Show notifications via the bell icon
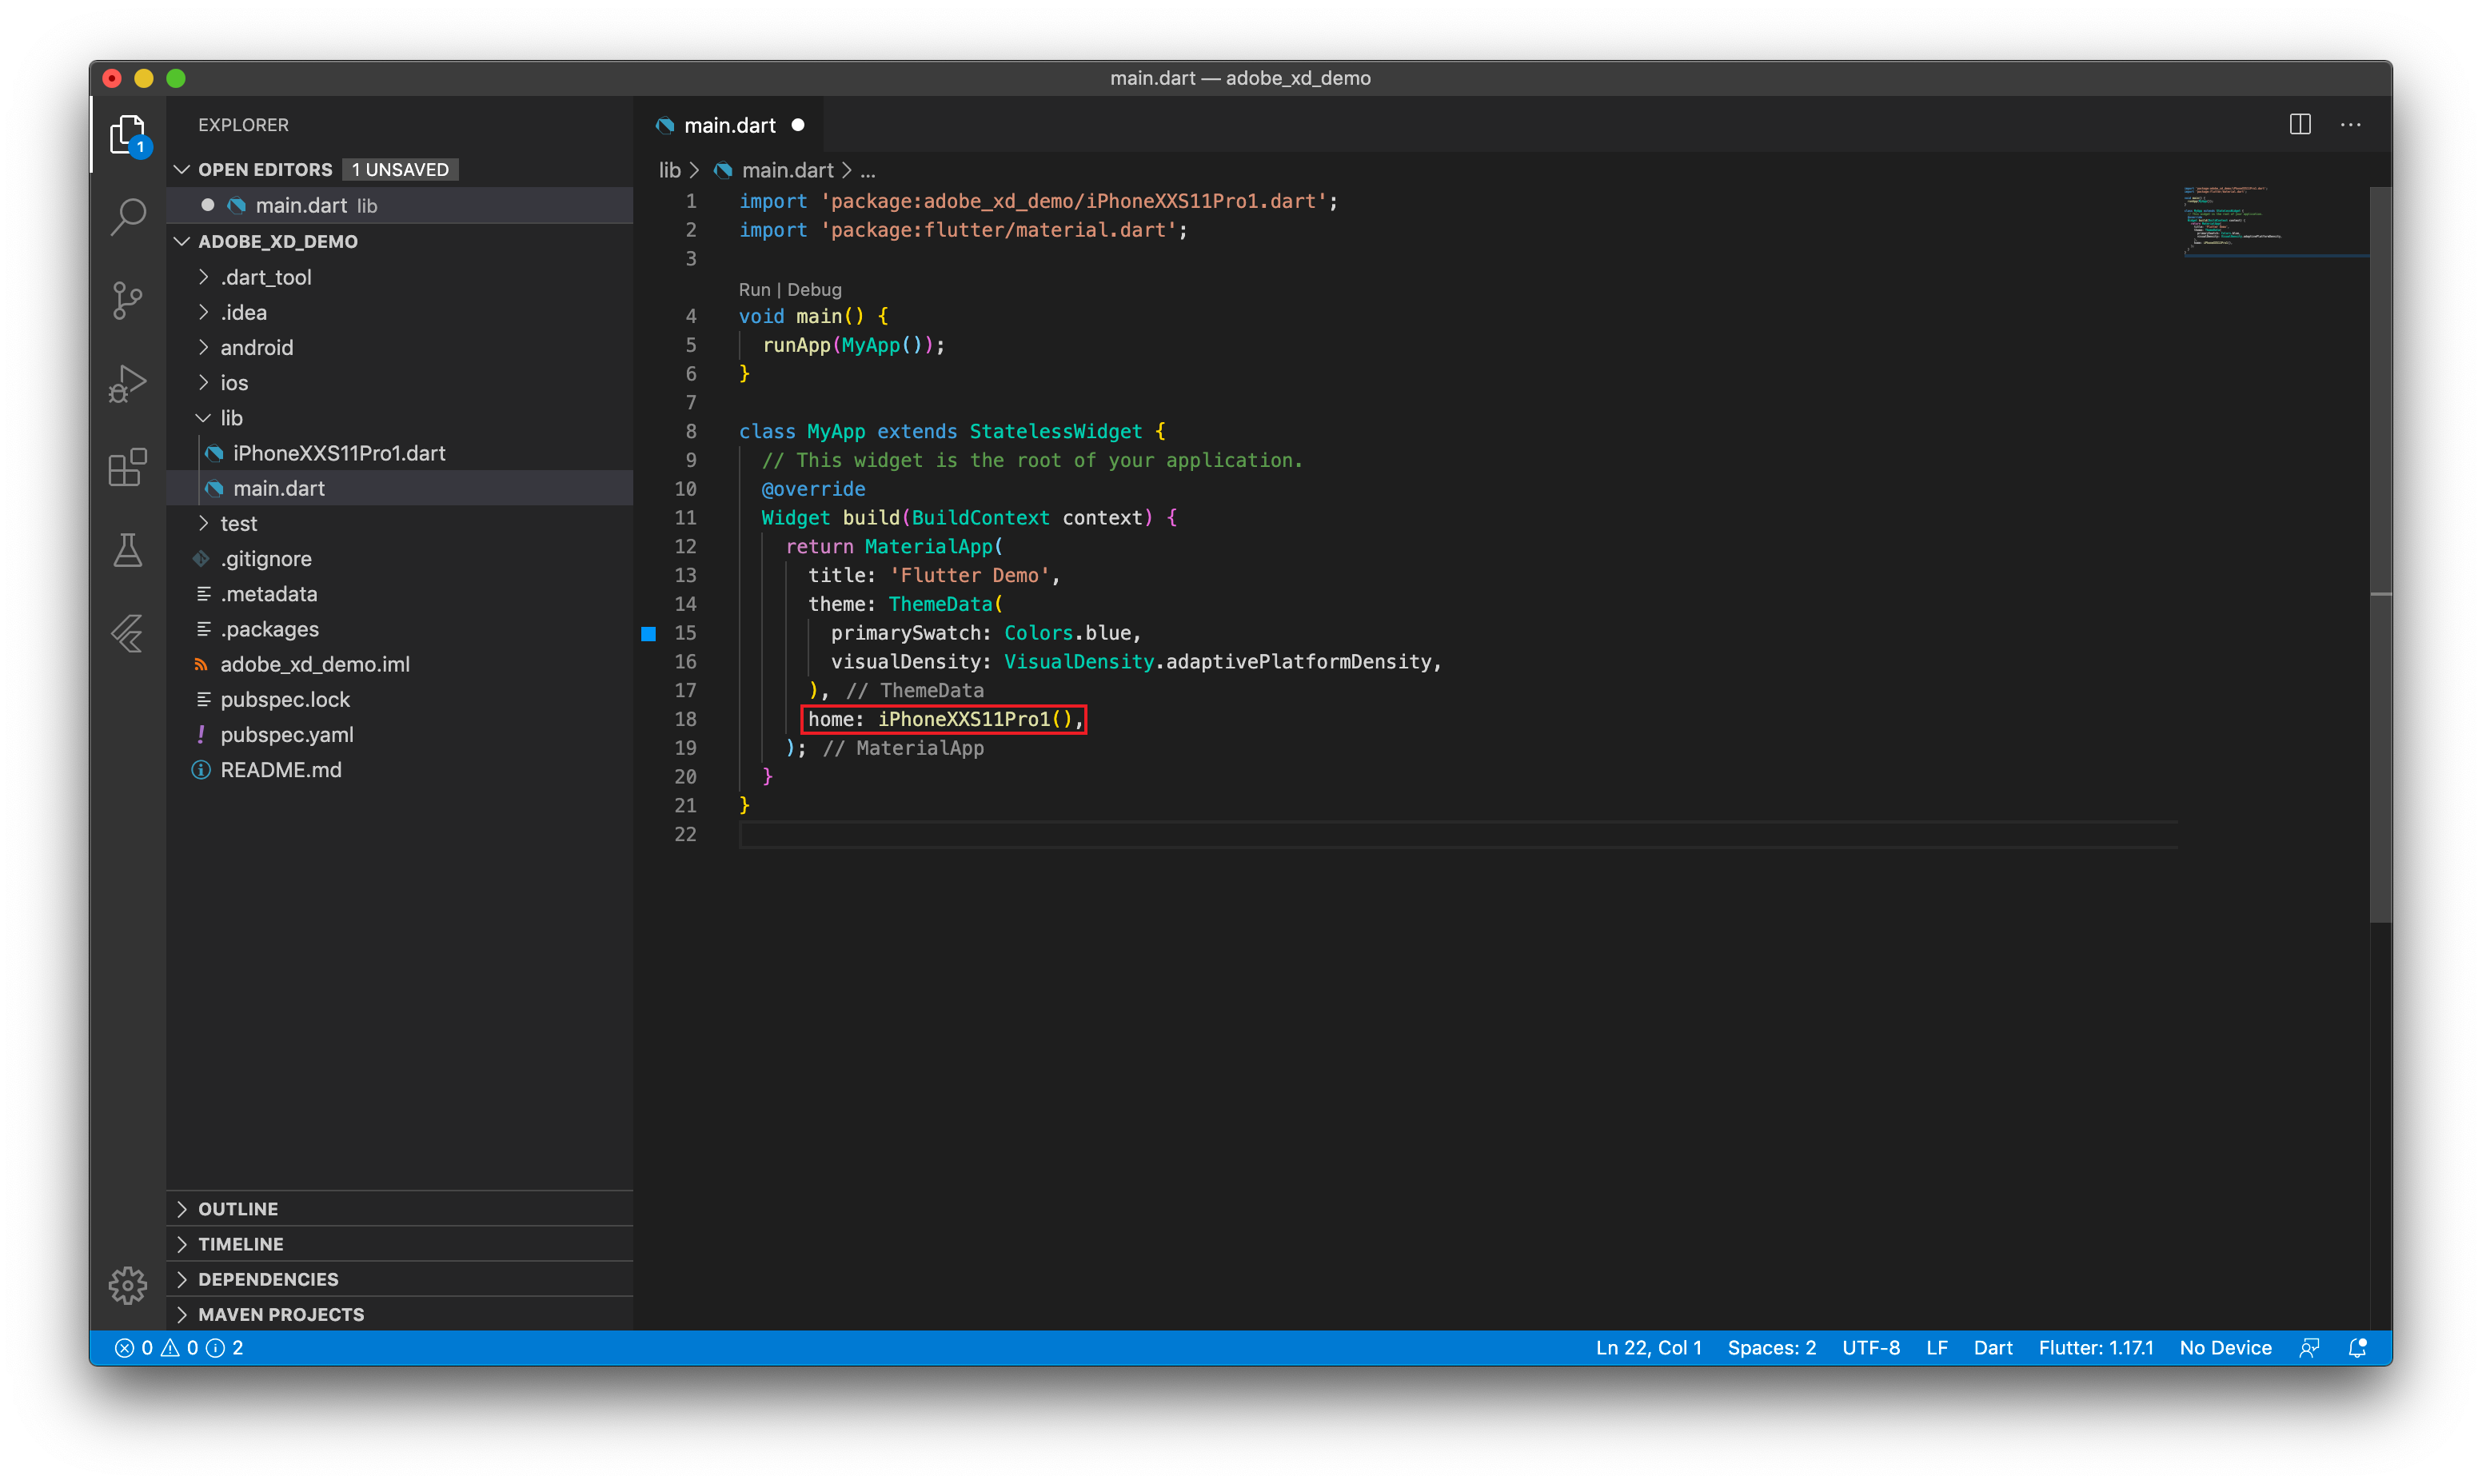The width and height of the screenshot is (2482, 1484). click(2358, 1347)
